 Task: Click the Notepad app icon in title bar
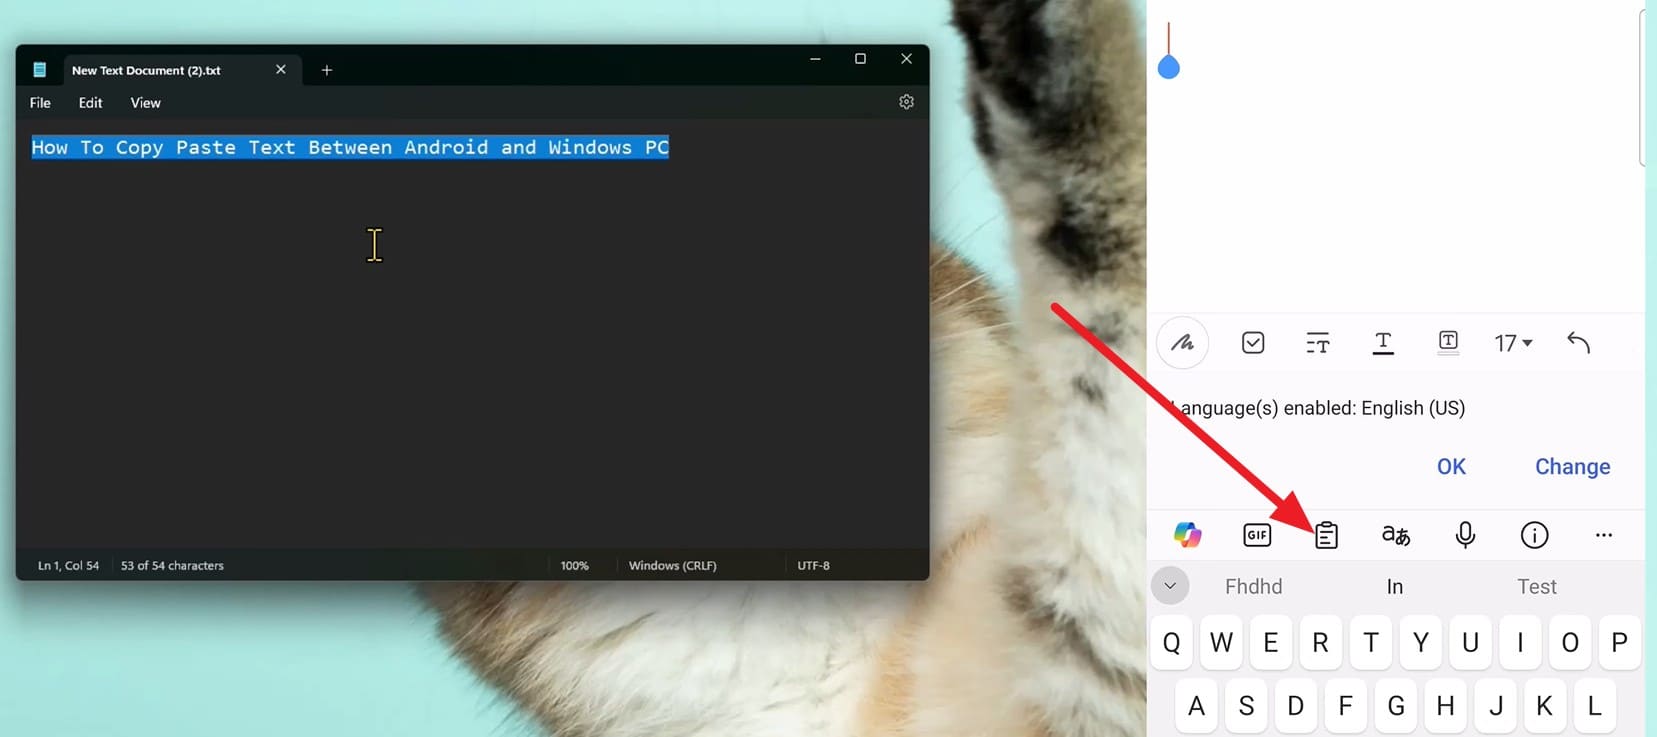[40, 70]
